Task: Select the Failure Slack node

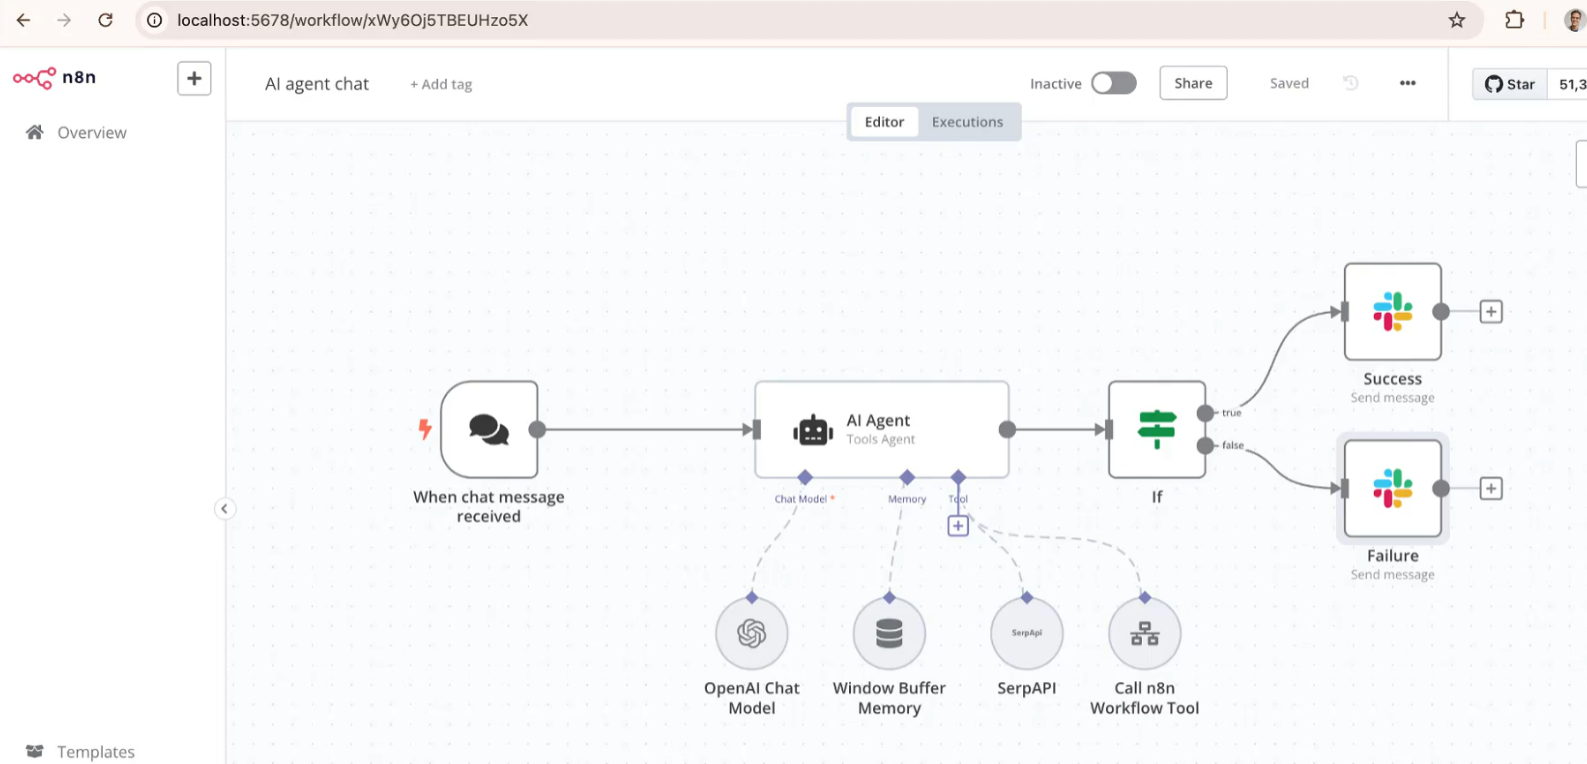Action: point(1392,489)
